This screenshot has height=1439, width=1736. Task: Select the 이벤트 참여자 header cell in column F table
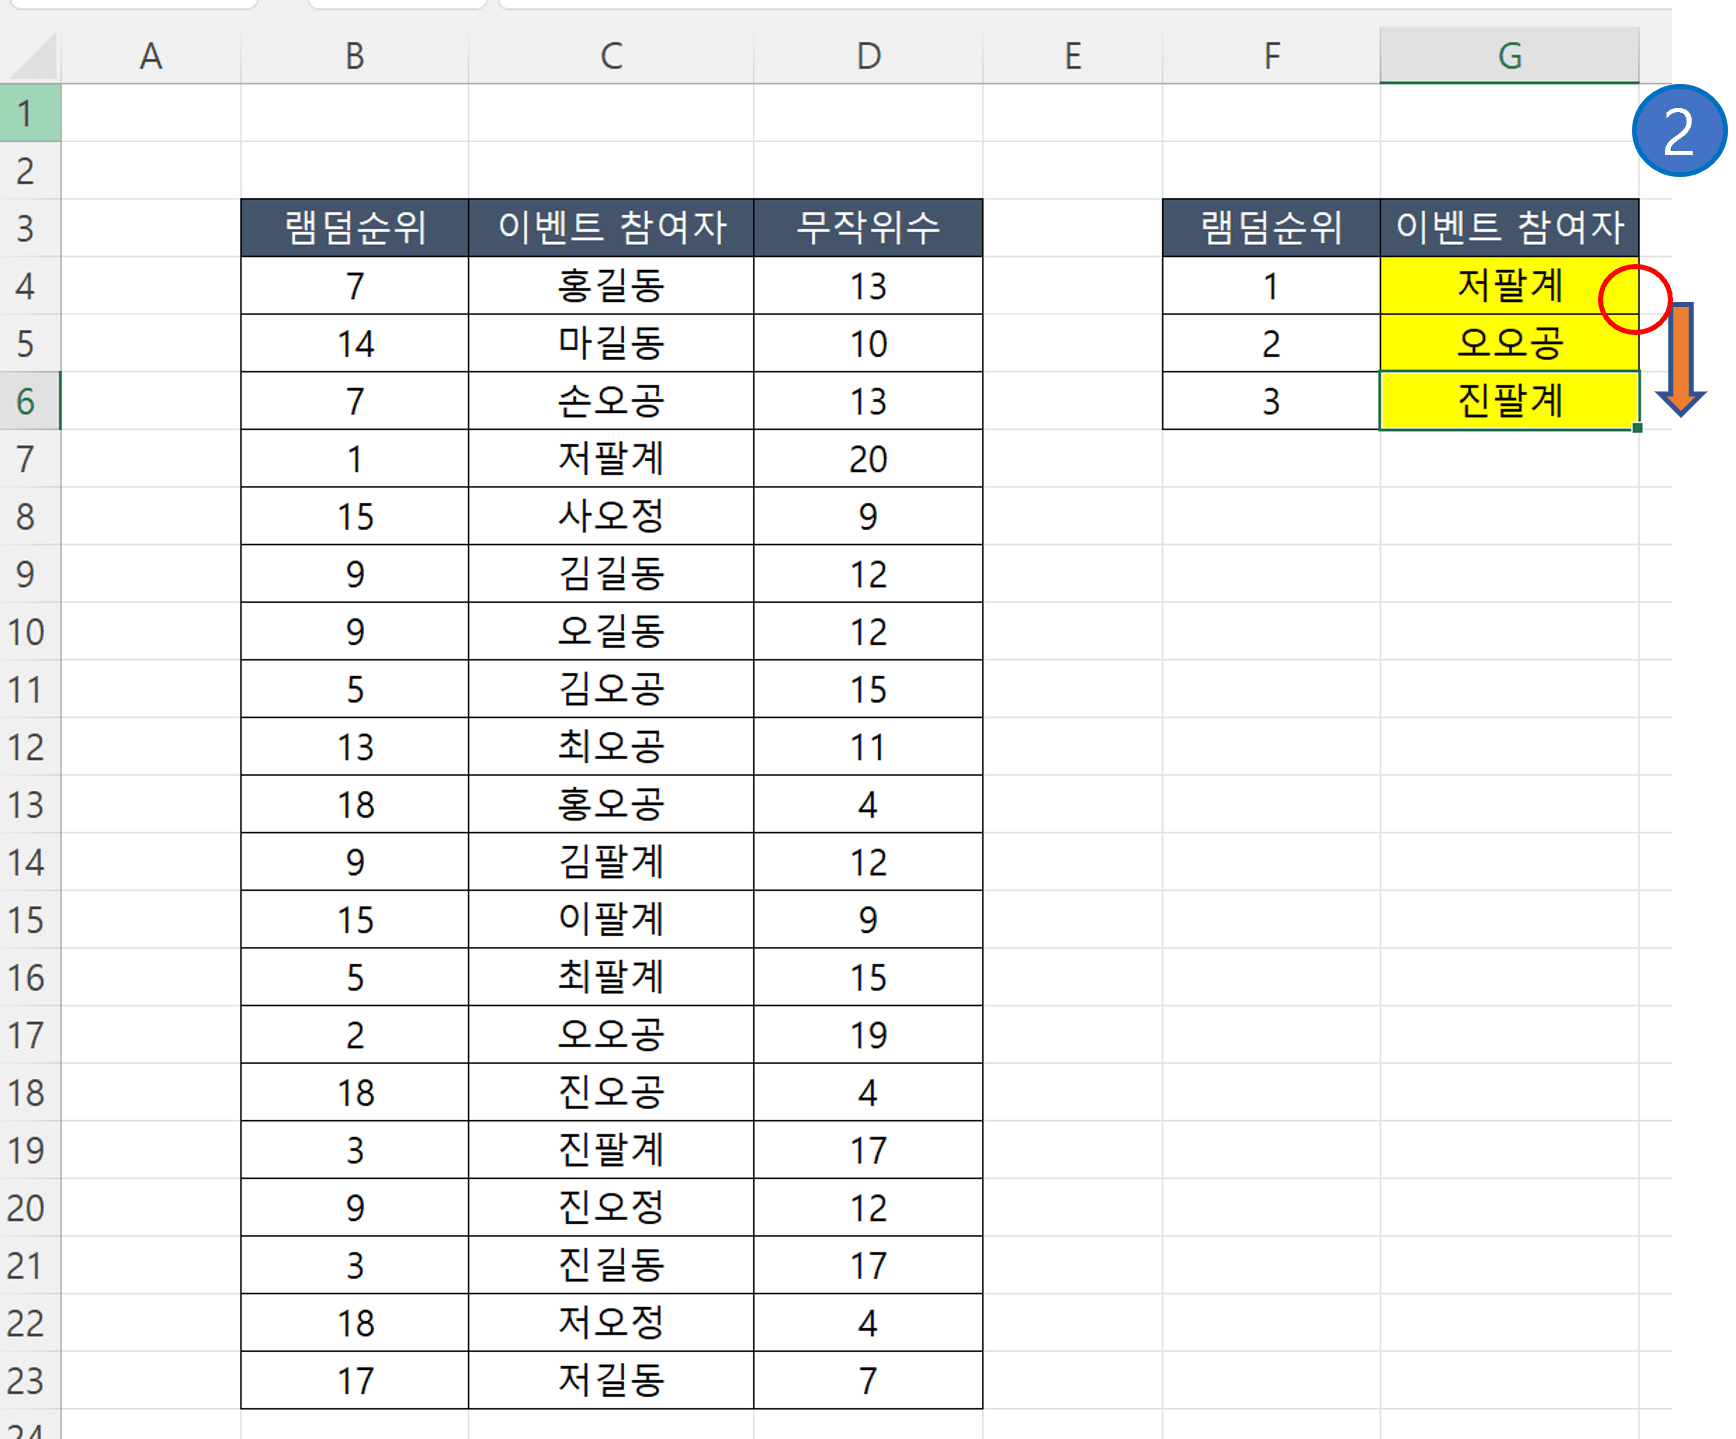click(1510, 228)
